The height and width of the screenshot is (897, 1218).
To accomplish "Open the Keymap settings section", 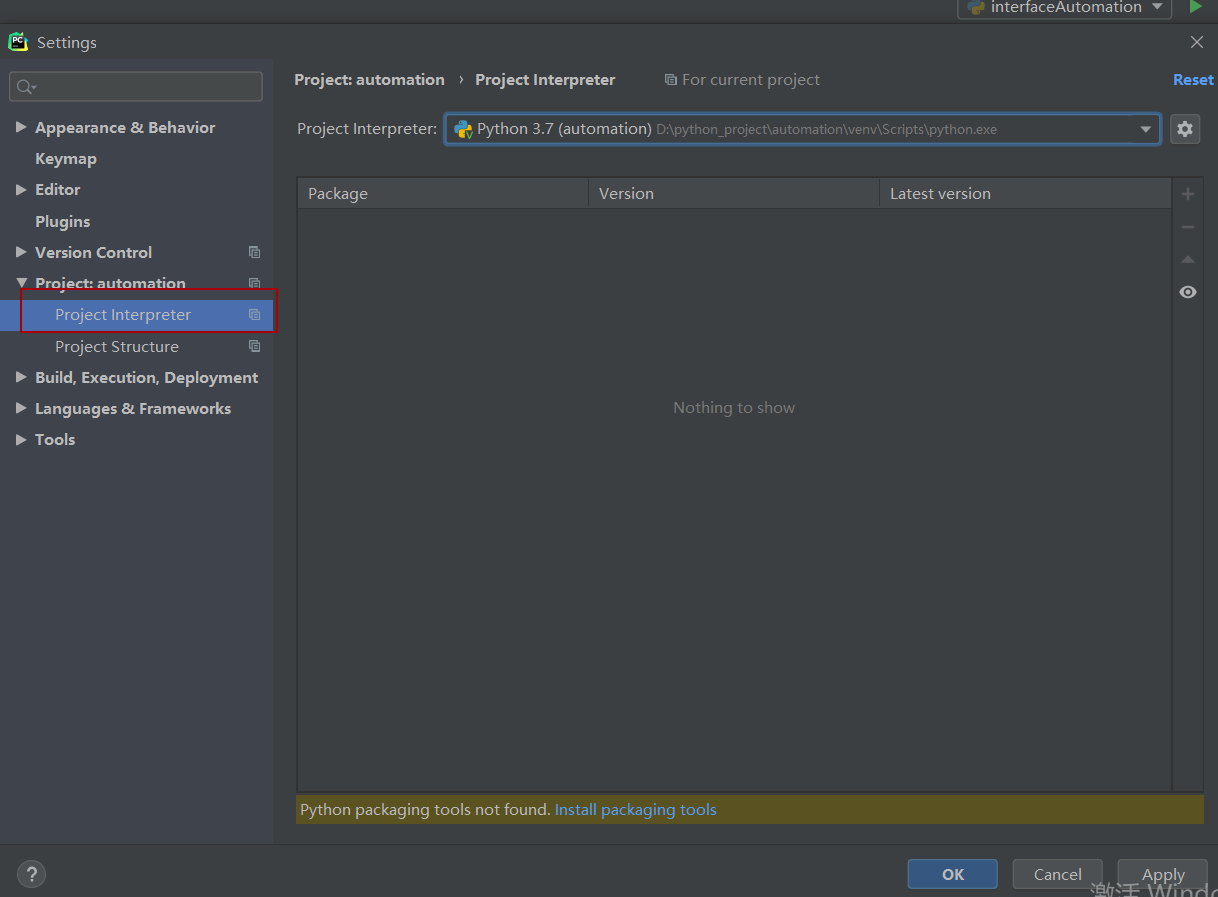I will coord(66,158).
